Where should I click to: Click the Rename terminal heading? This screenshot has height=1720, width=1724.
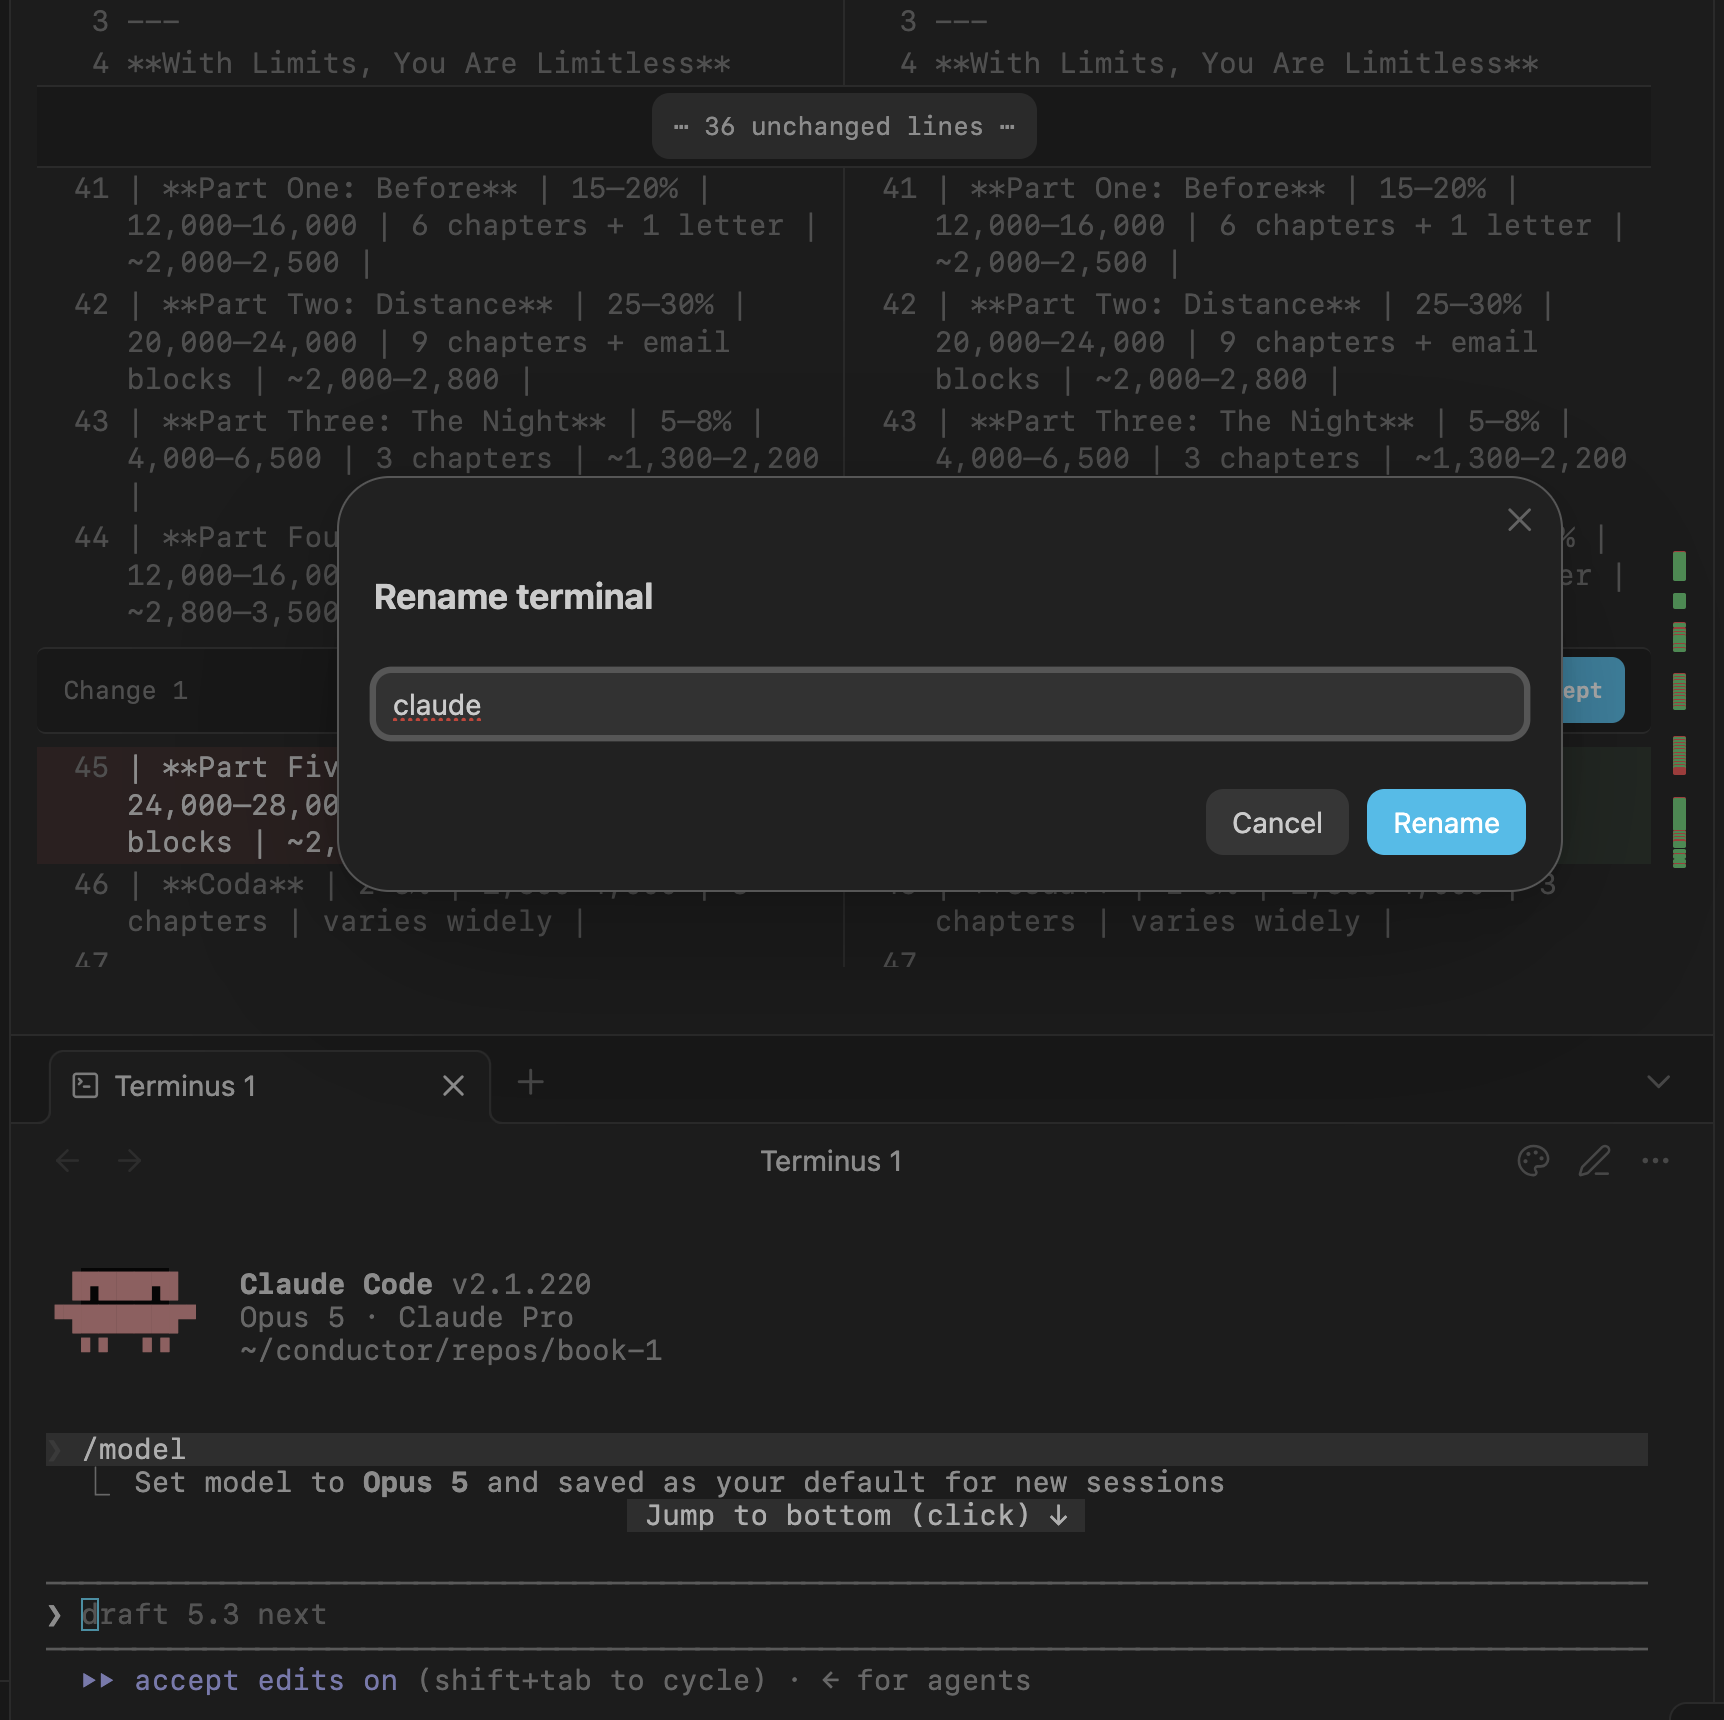click(x=513, y=597)
